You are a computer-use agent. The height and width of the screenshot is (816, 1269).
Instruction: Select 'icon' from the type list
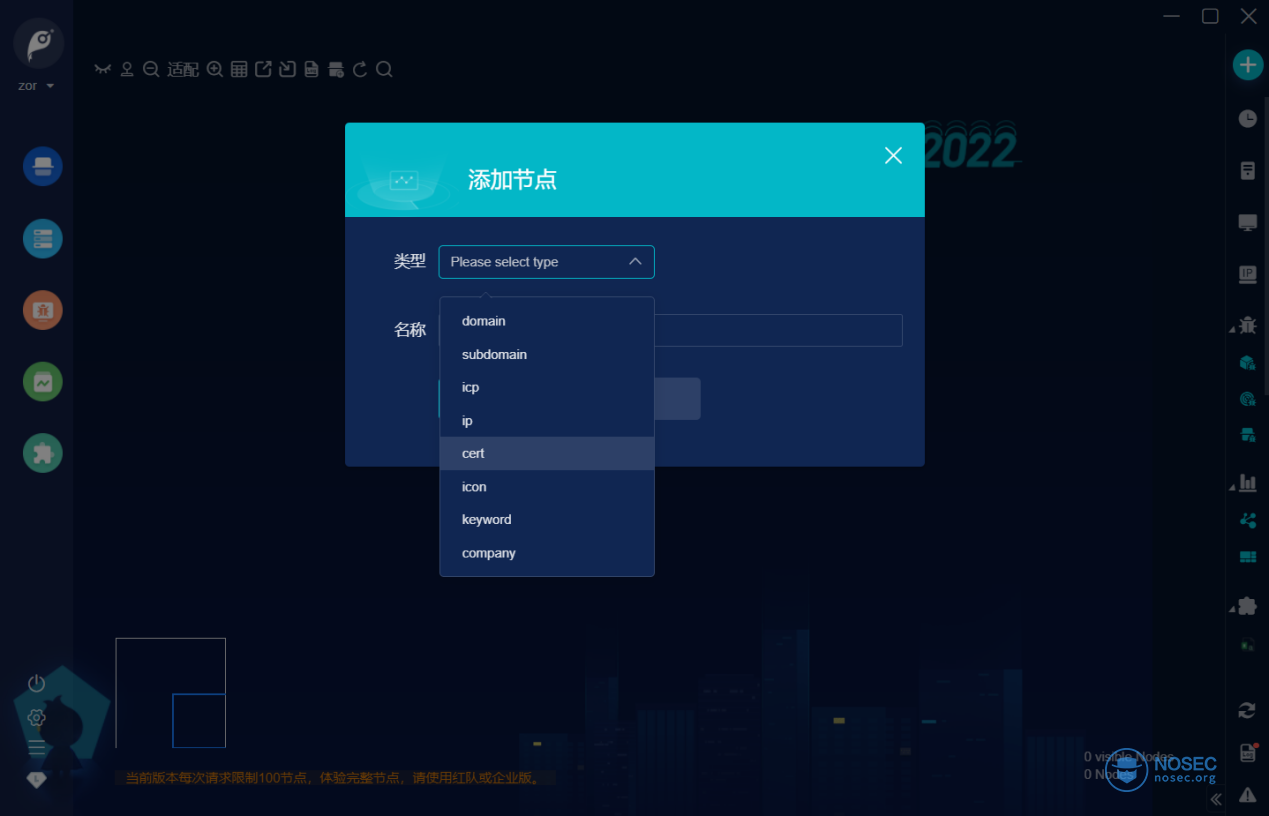547,487
